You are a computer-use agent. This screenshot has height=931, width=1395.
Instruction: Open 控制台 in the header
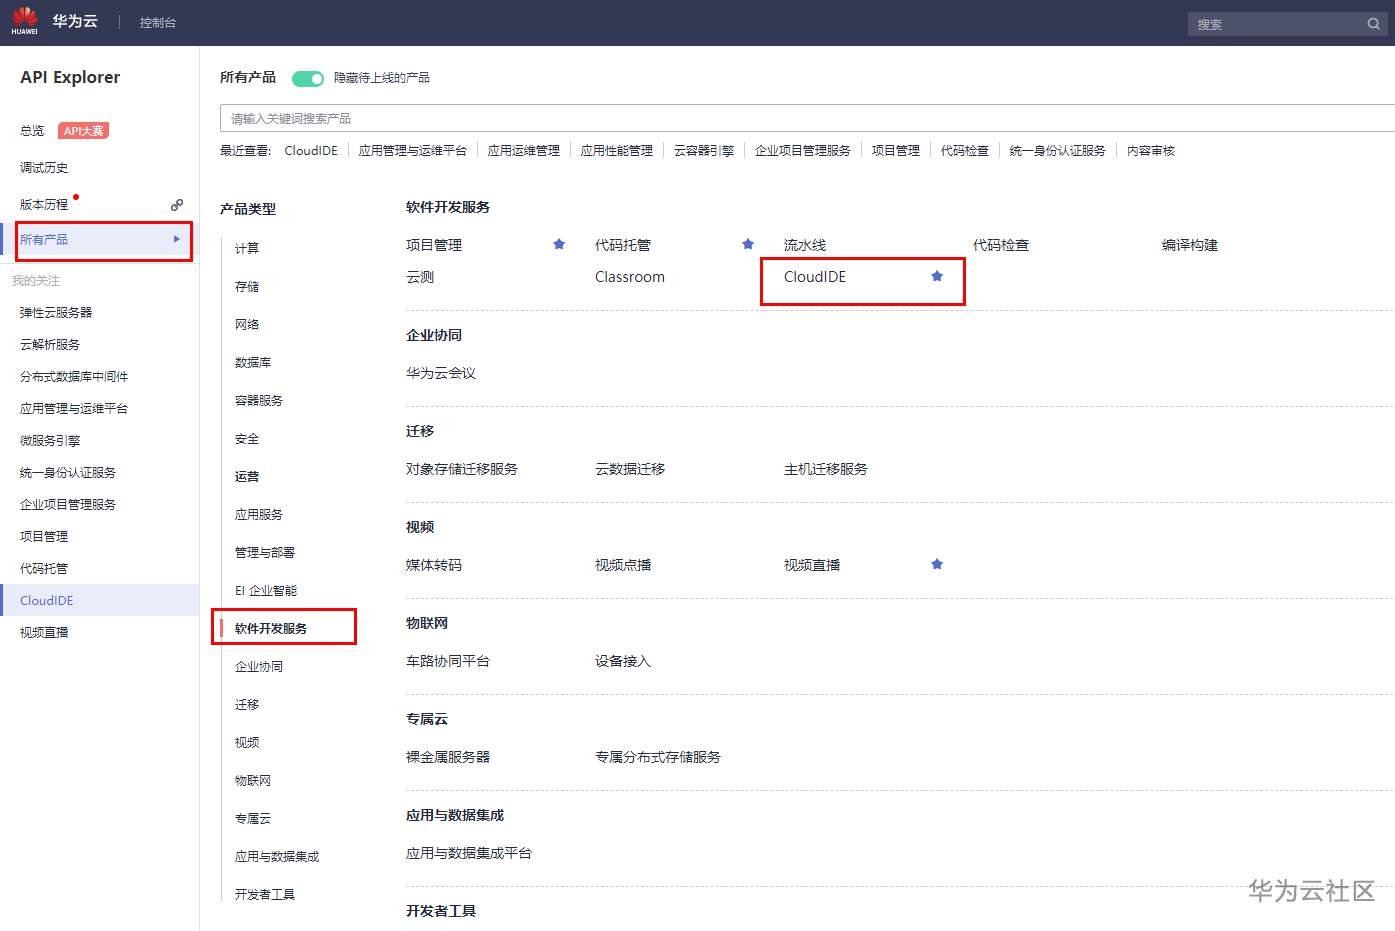coord(158,23)
